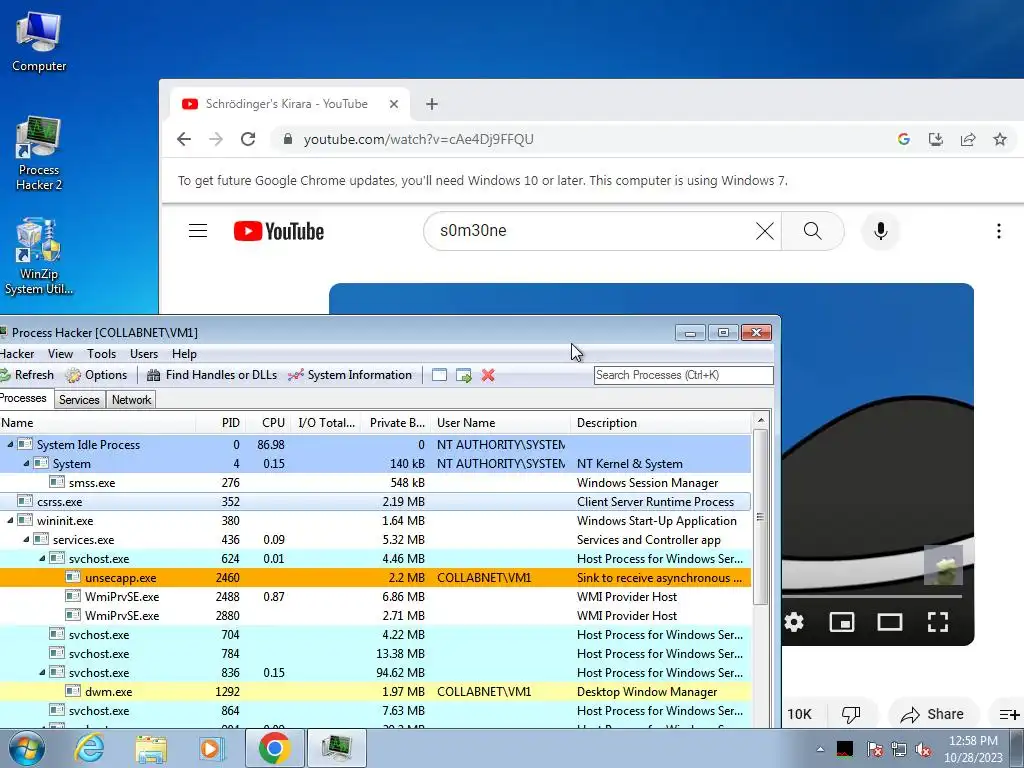Click the video progress bar
This screenshot has width=1024, height=768.
[872, 596]
